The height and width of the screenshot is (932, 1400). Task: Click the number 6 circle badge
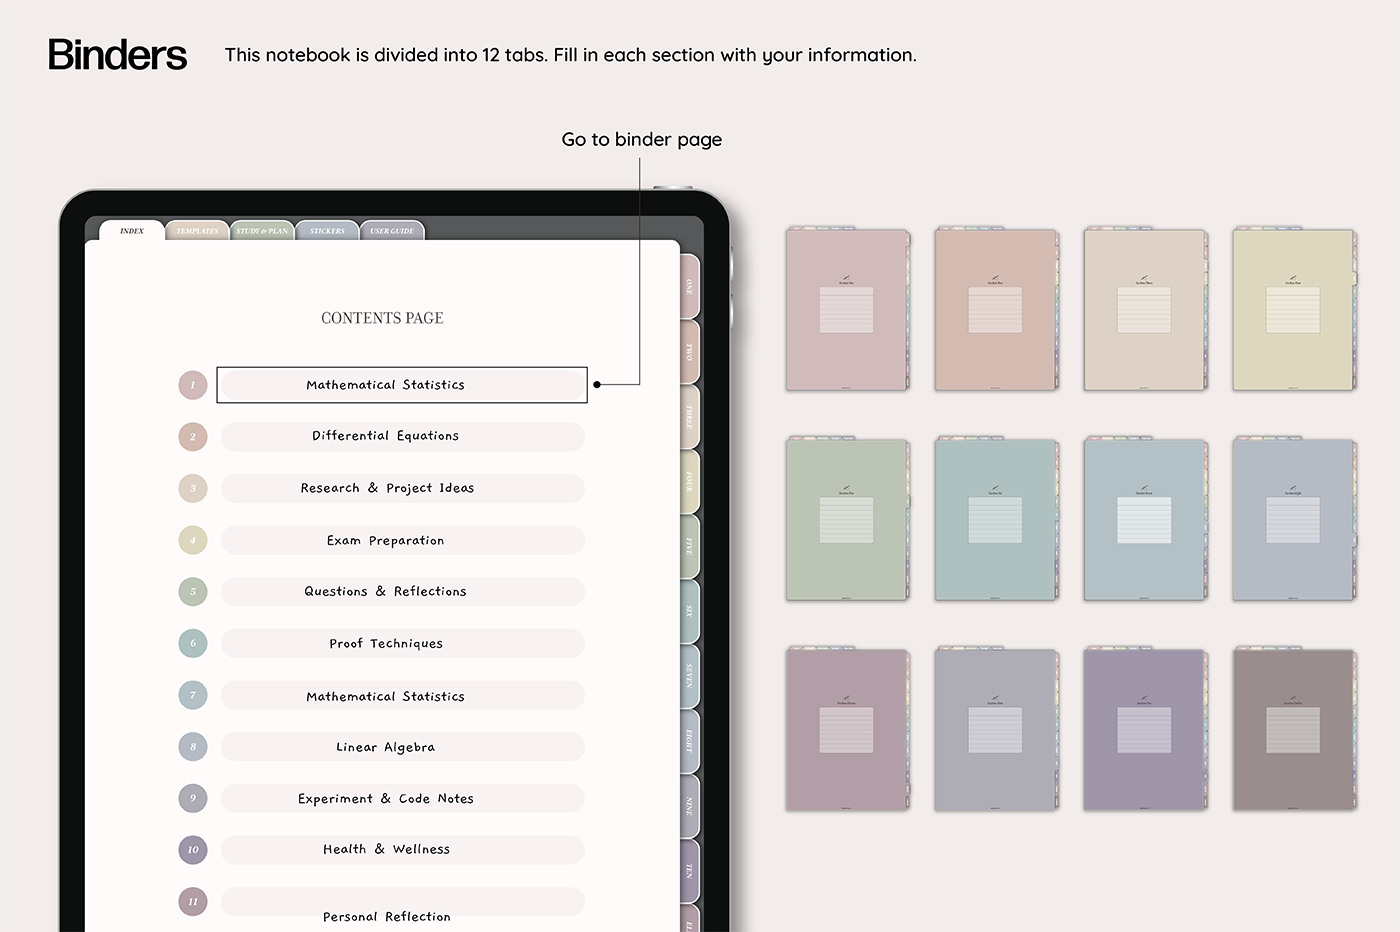(x=193, y=643)
